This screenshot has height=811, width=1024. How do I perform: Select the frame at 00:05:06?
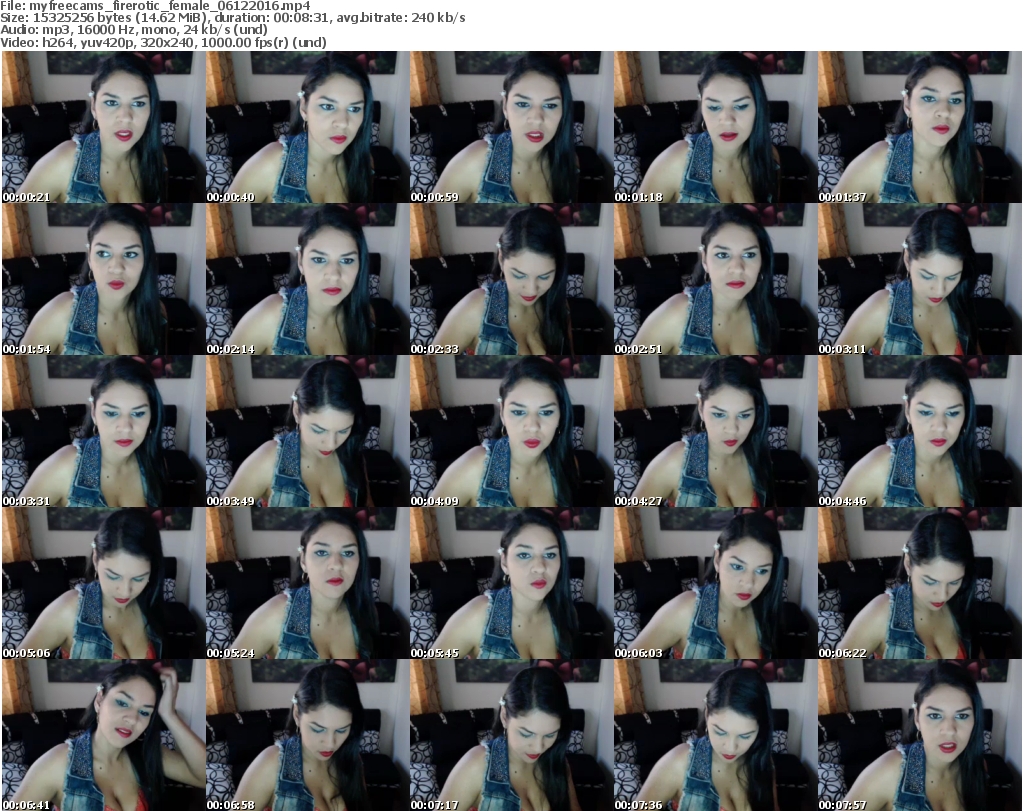point(103,583)
